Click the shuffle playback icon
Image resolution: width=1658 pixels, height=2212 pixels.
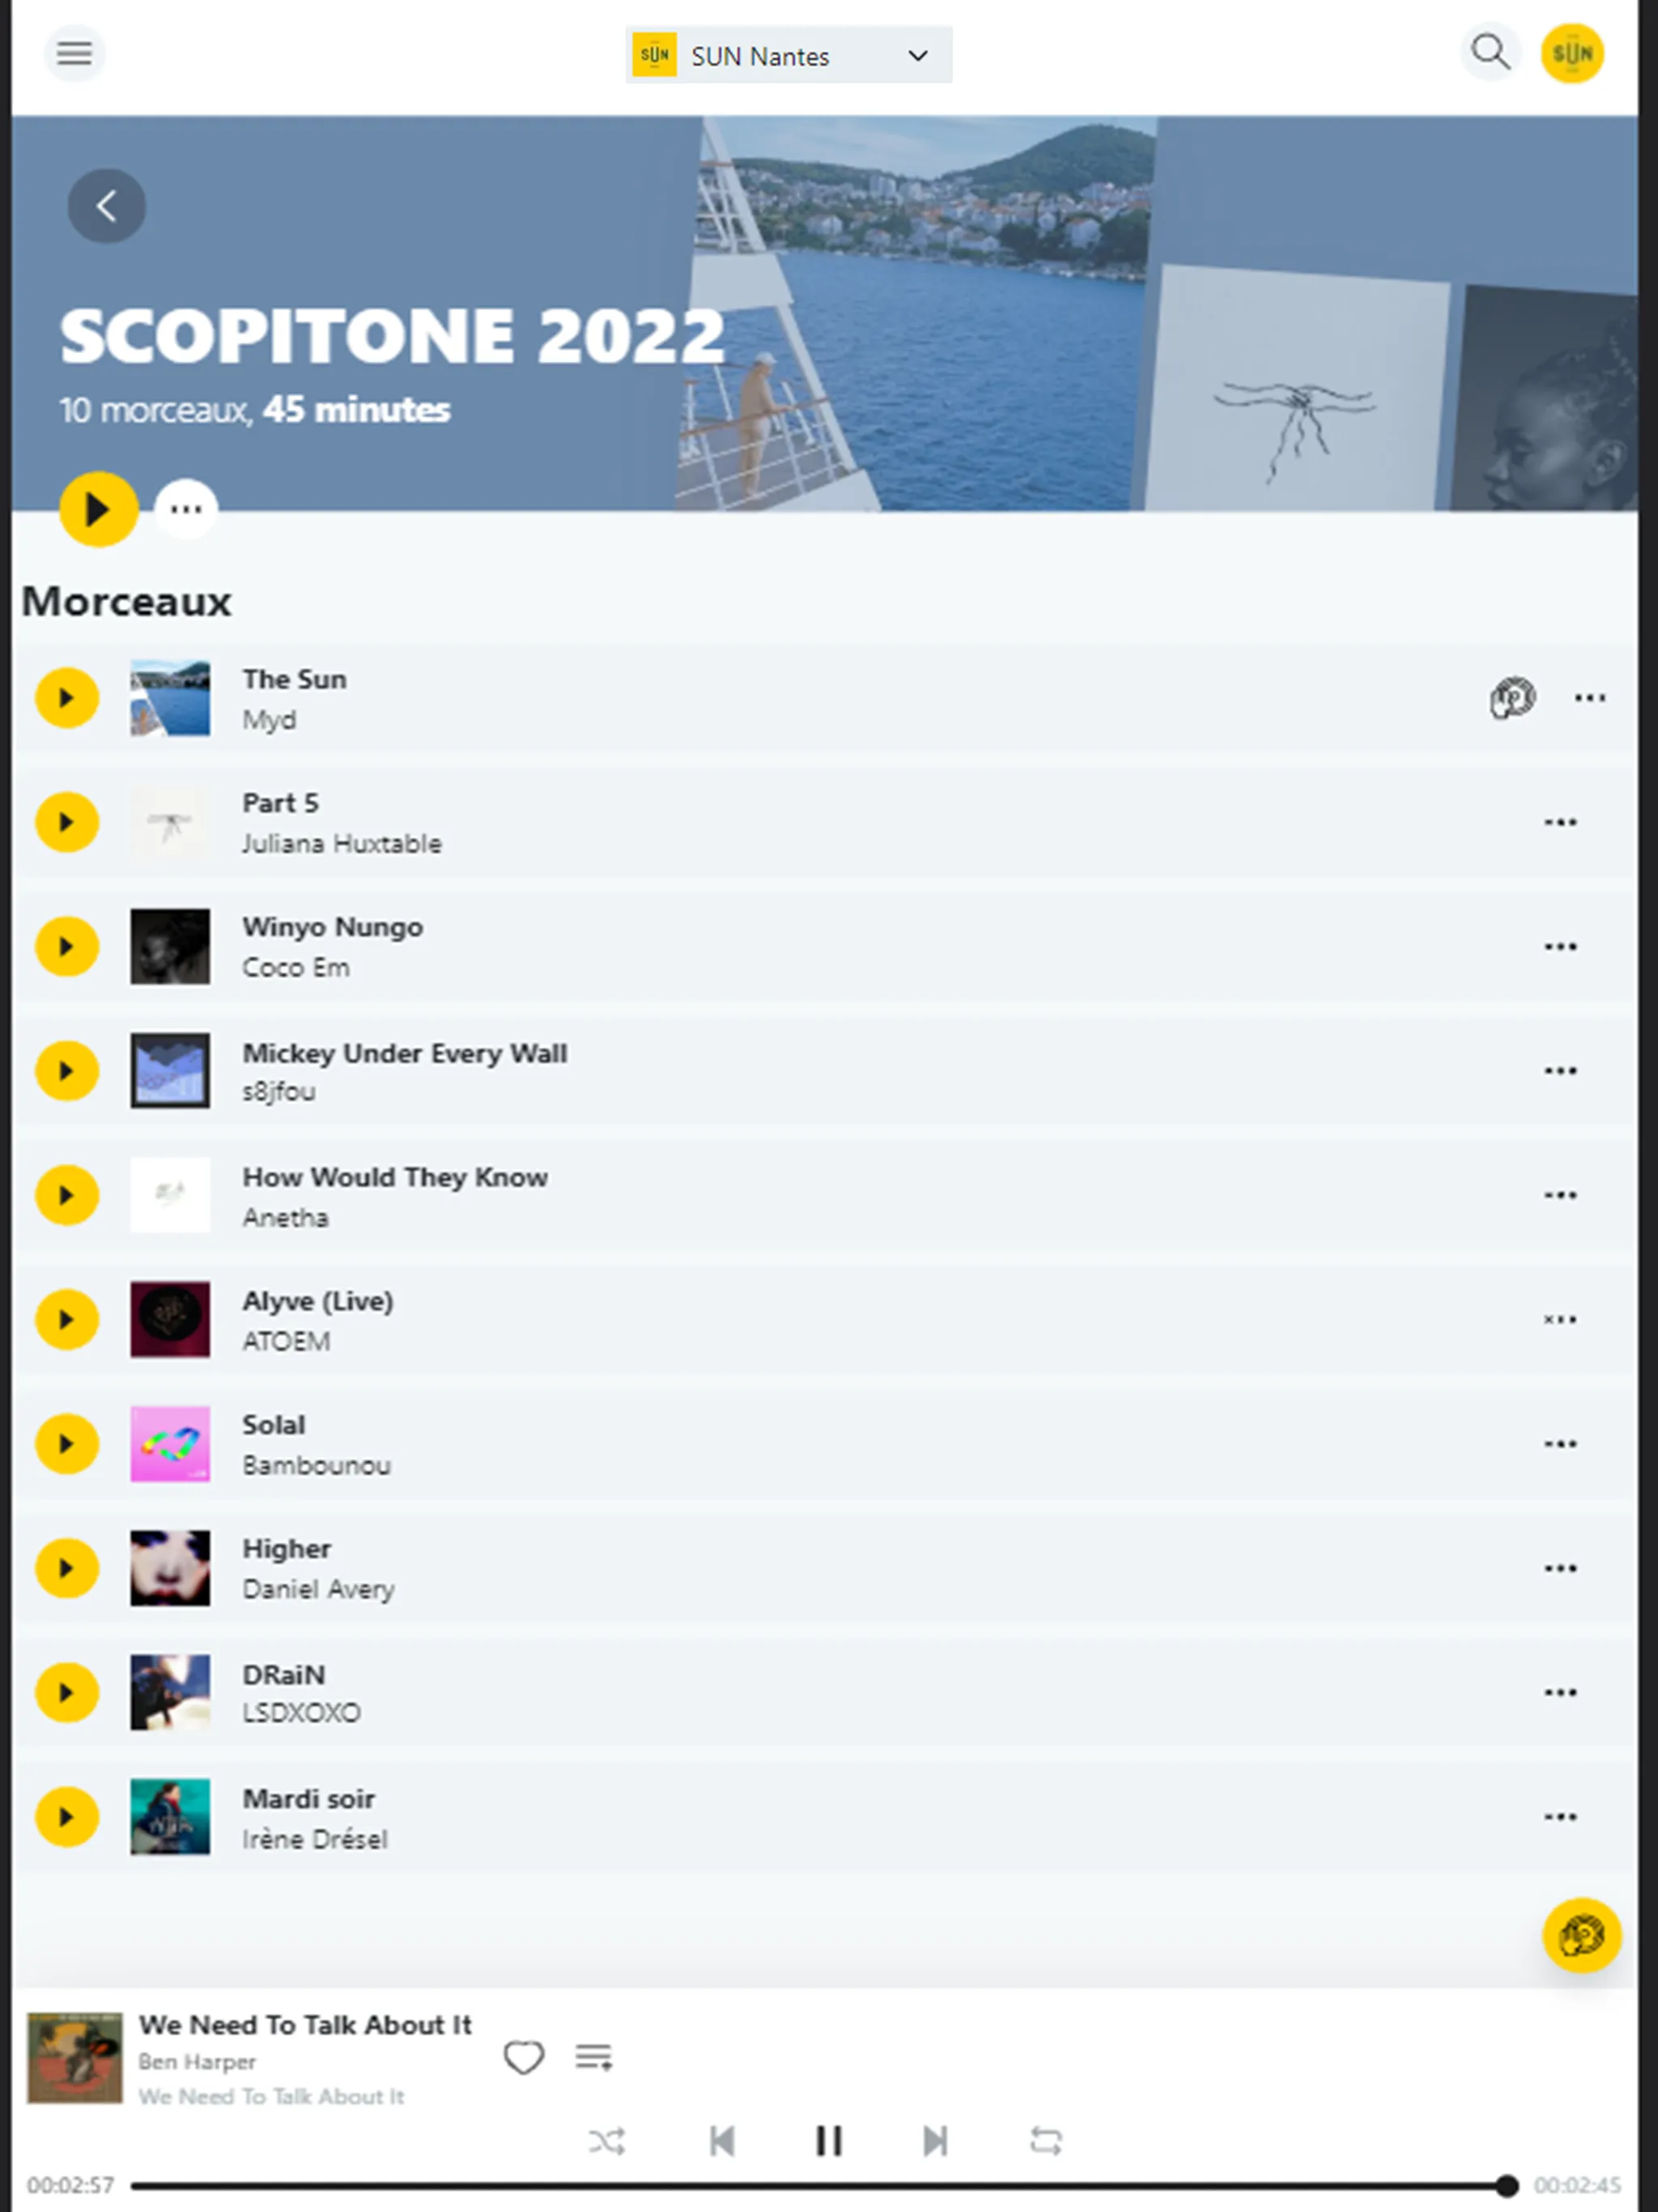(x=613, y=2141)
